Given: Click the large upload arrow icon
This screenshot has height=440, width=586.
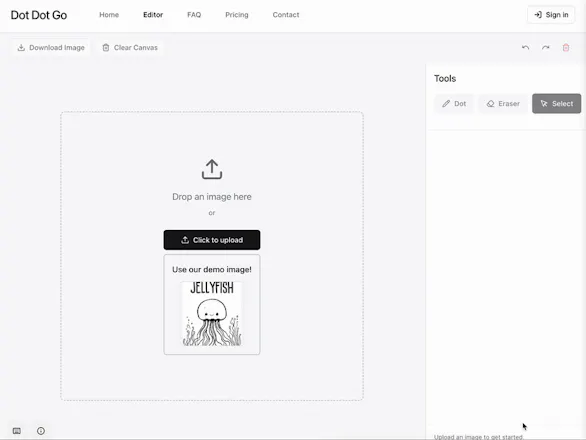Looking at the screenshot, I should [x=212, y=169].
